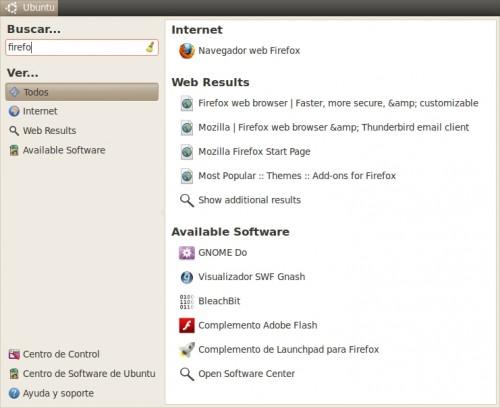
Task: Clear search with the broom icon
Action: click(x=150, y=47)
